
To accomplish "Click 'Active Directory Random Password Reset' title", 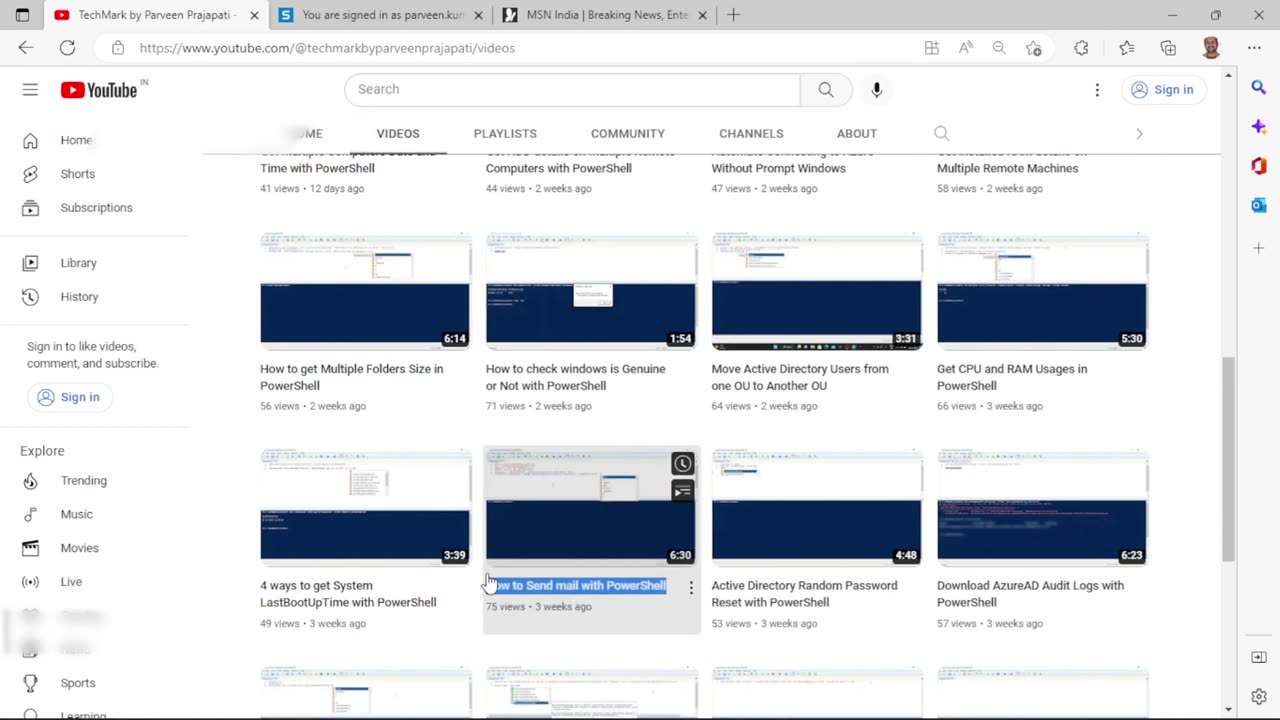I will (804, 594).
